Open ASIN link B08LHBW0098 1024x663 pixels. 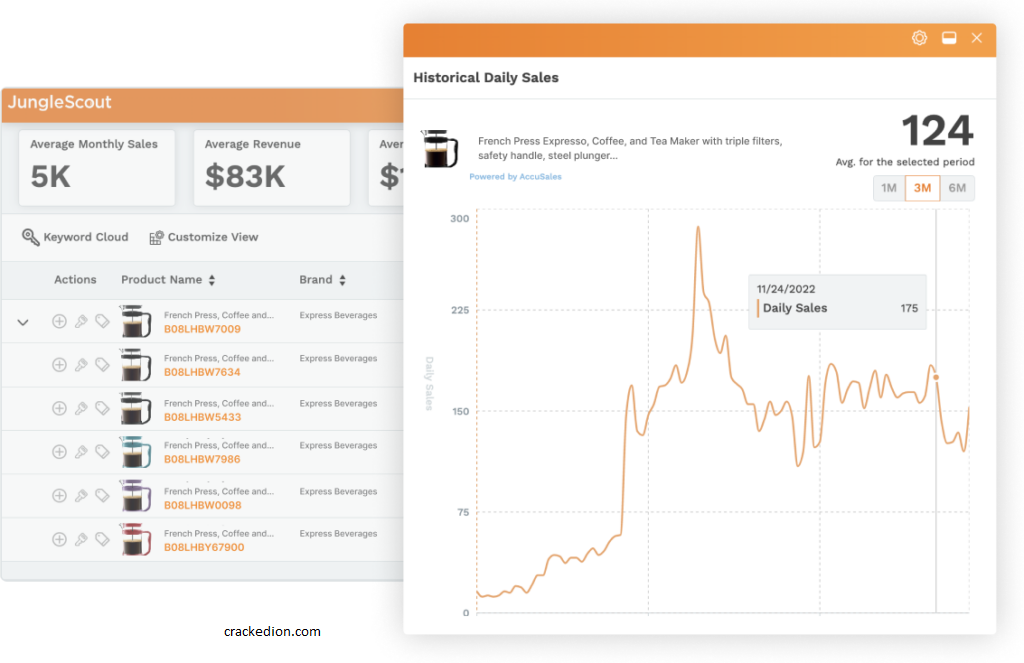(x=202, y=506)
